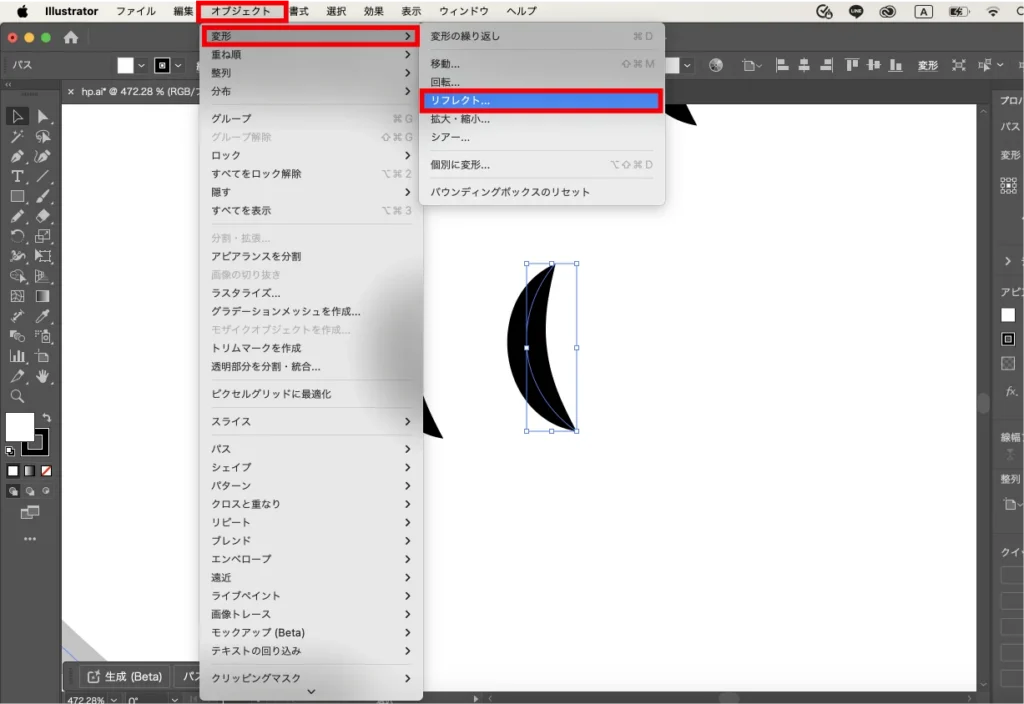Close the hp.ai document tab

coord(71,91)
